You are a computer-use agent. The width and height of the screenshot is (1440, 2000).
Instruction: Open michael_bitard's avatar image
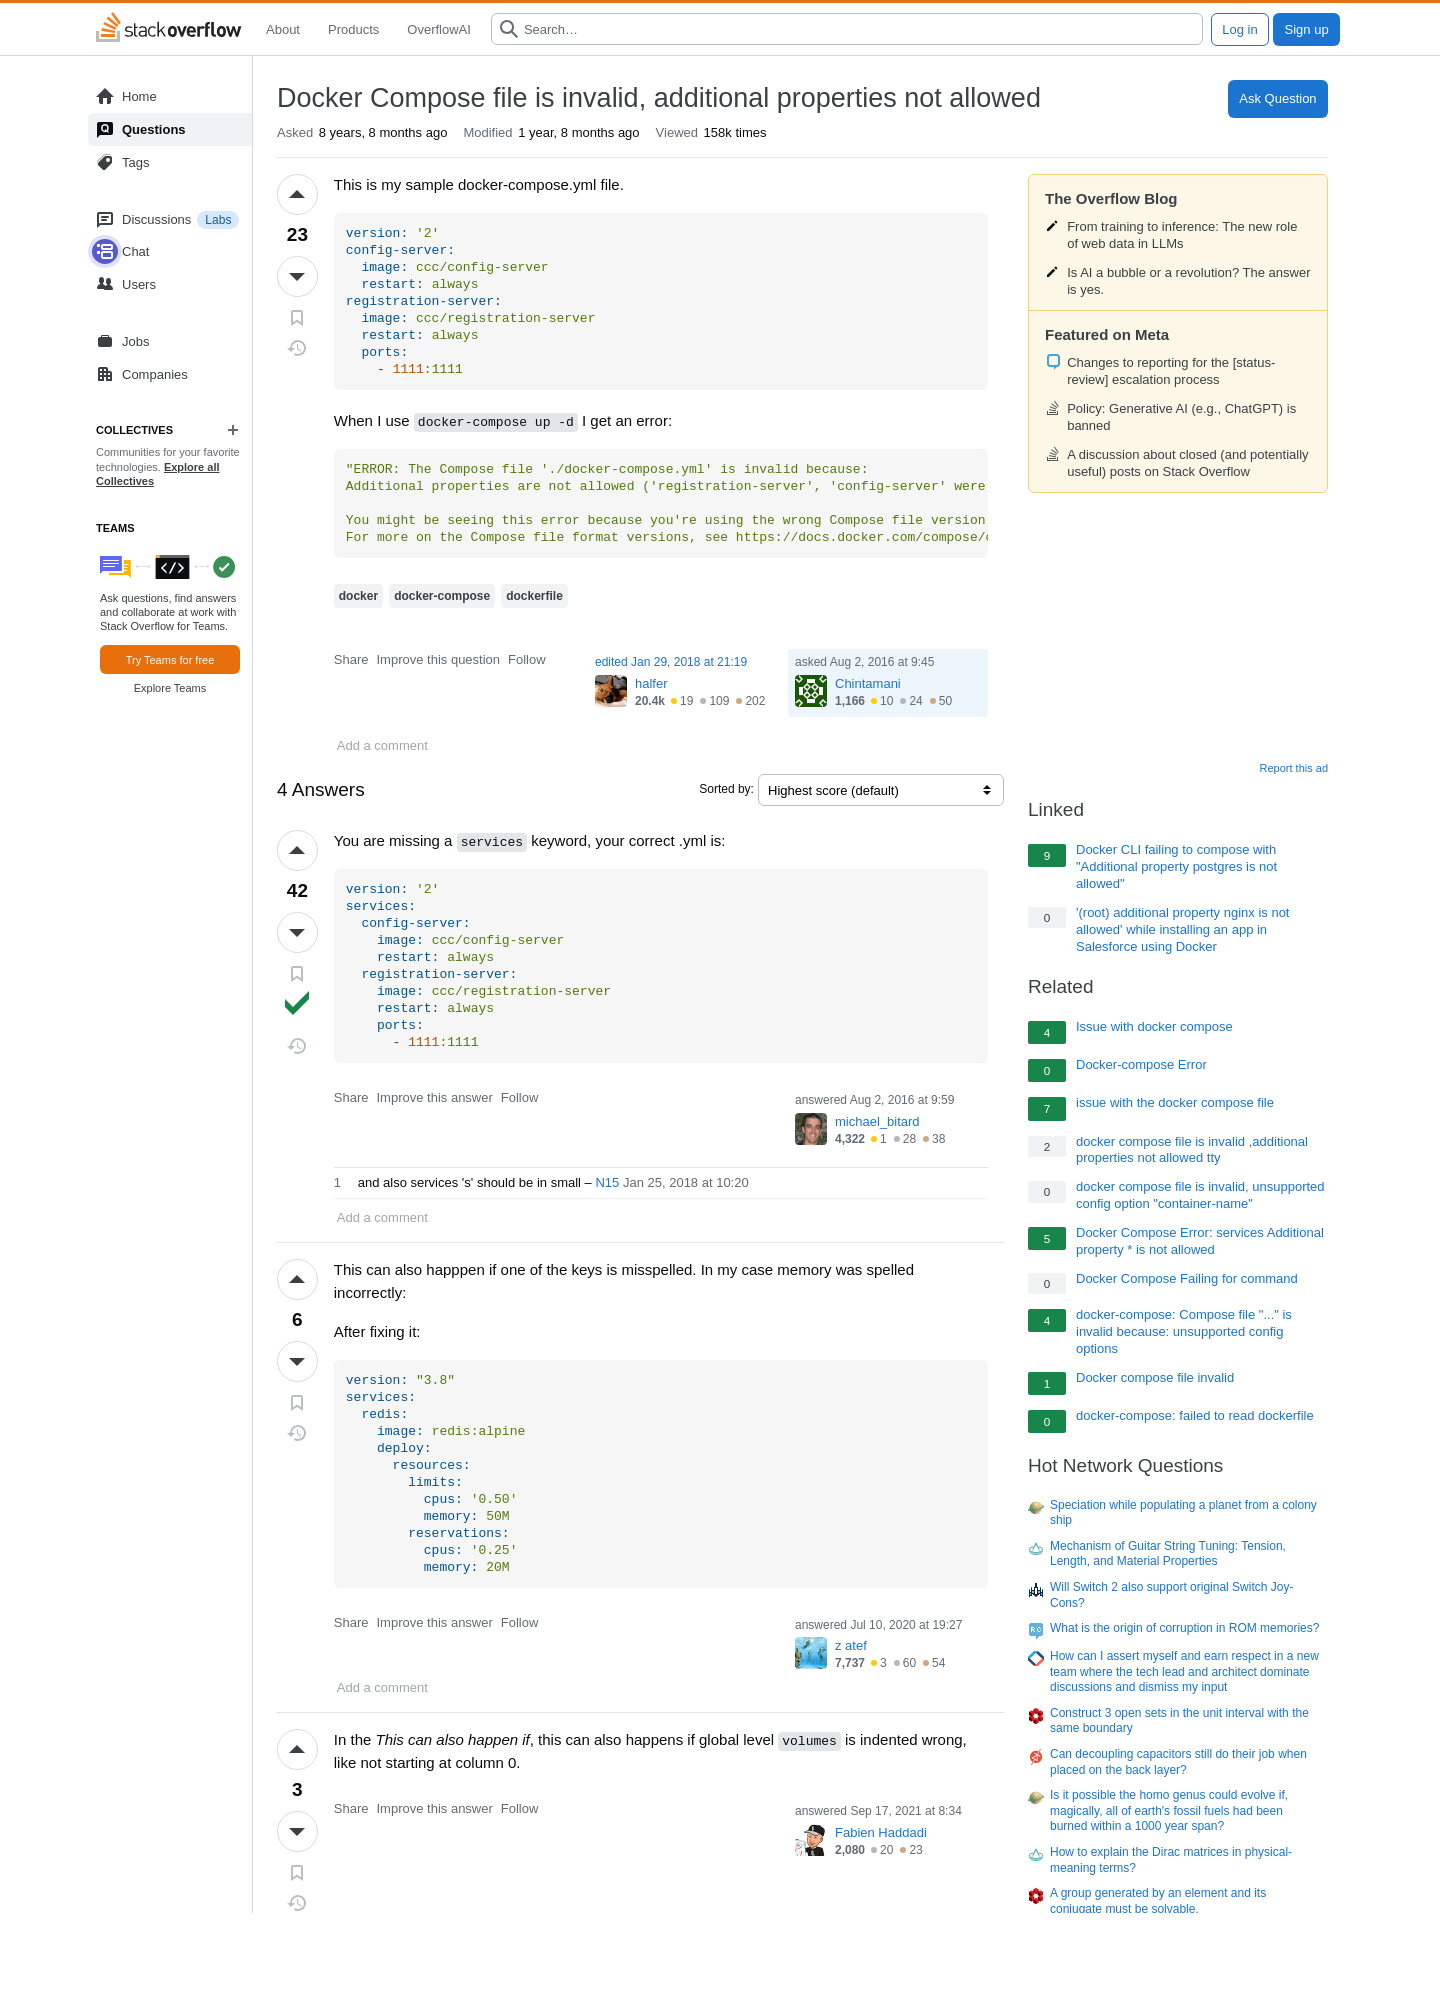pyautogui.click(x=811, y=1129)
